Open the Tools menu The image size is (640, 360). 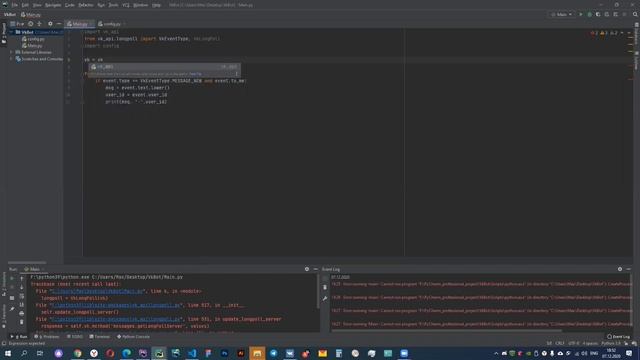(x=113, y=5)
